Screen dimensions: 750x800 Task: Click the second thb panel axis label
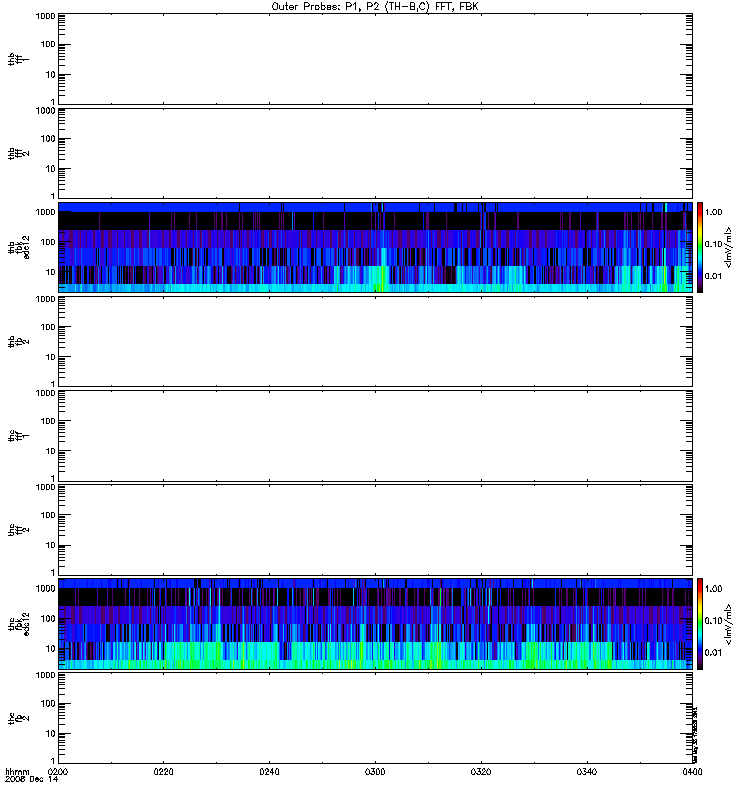tap(18, 153)
